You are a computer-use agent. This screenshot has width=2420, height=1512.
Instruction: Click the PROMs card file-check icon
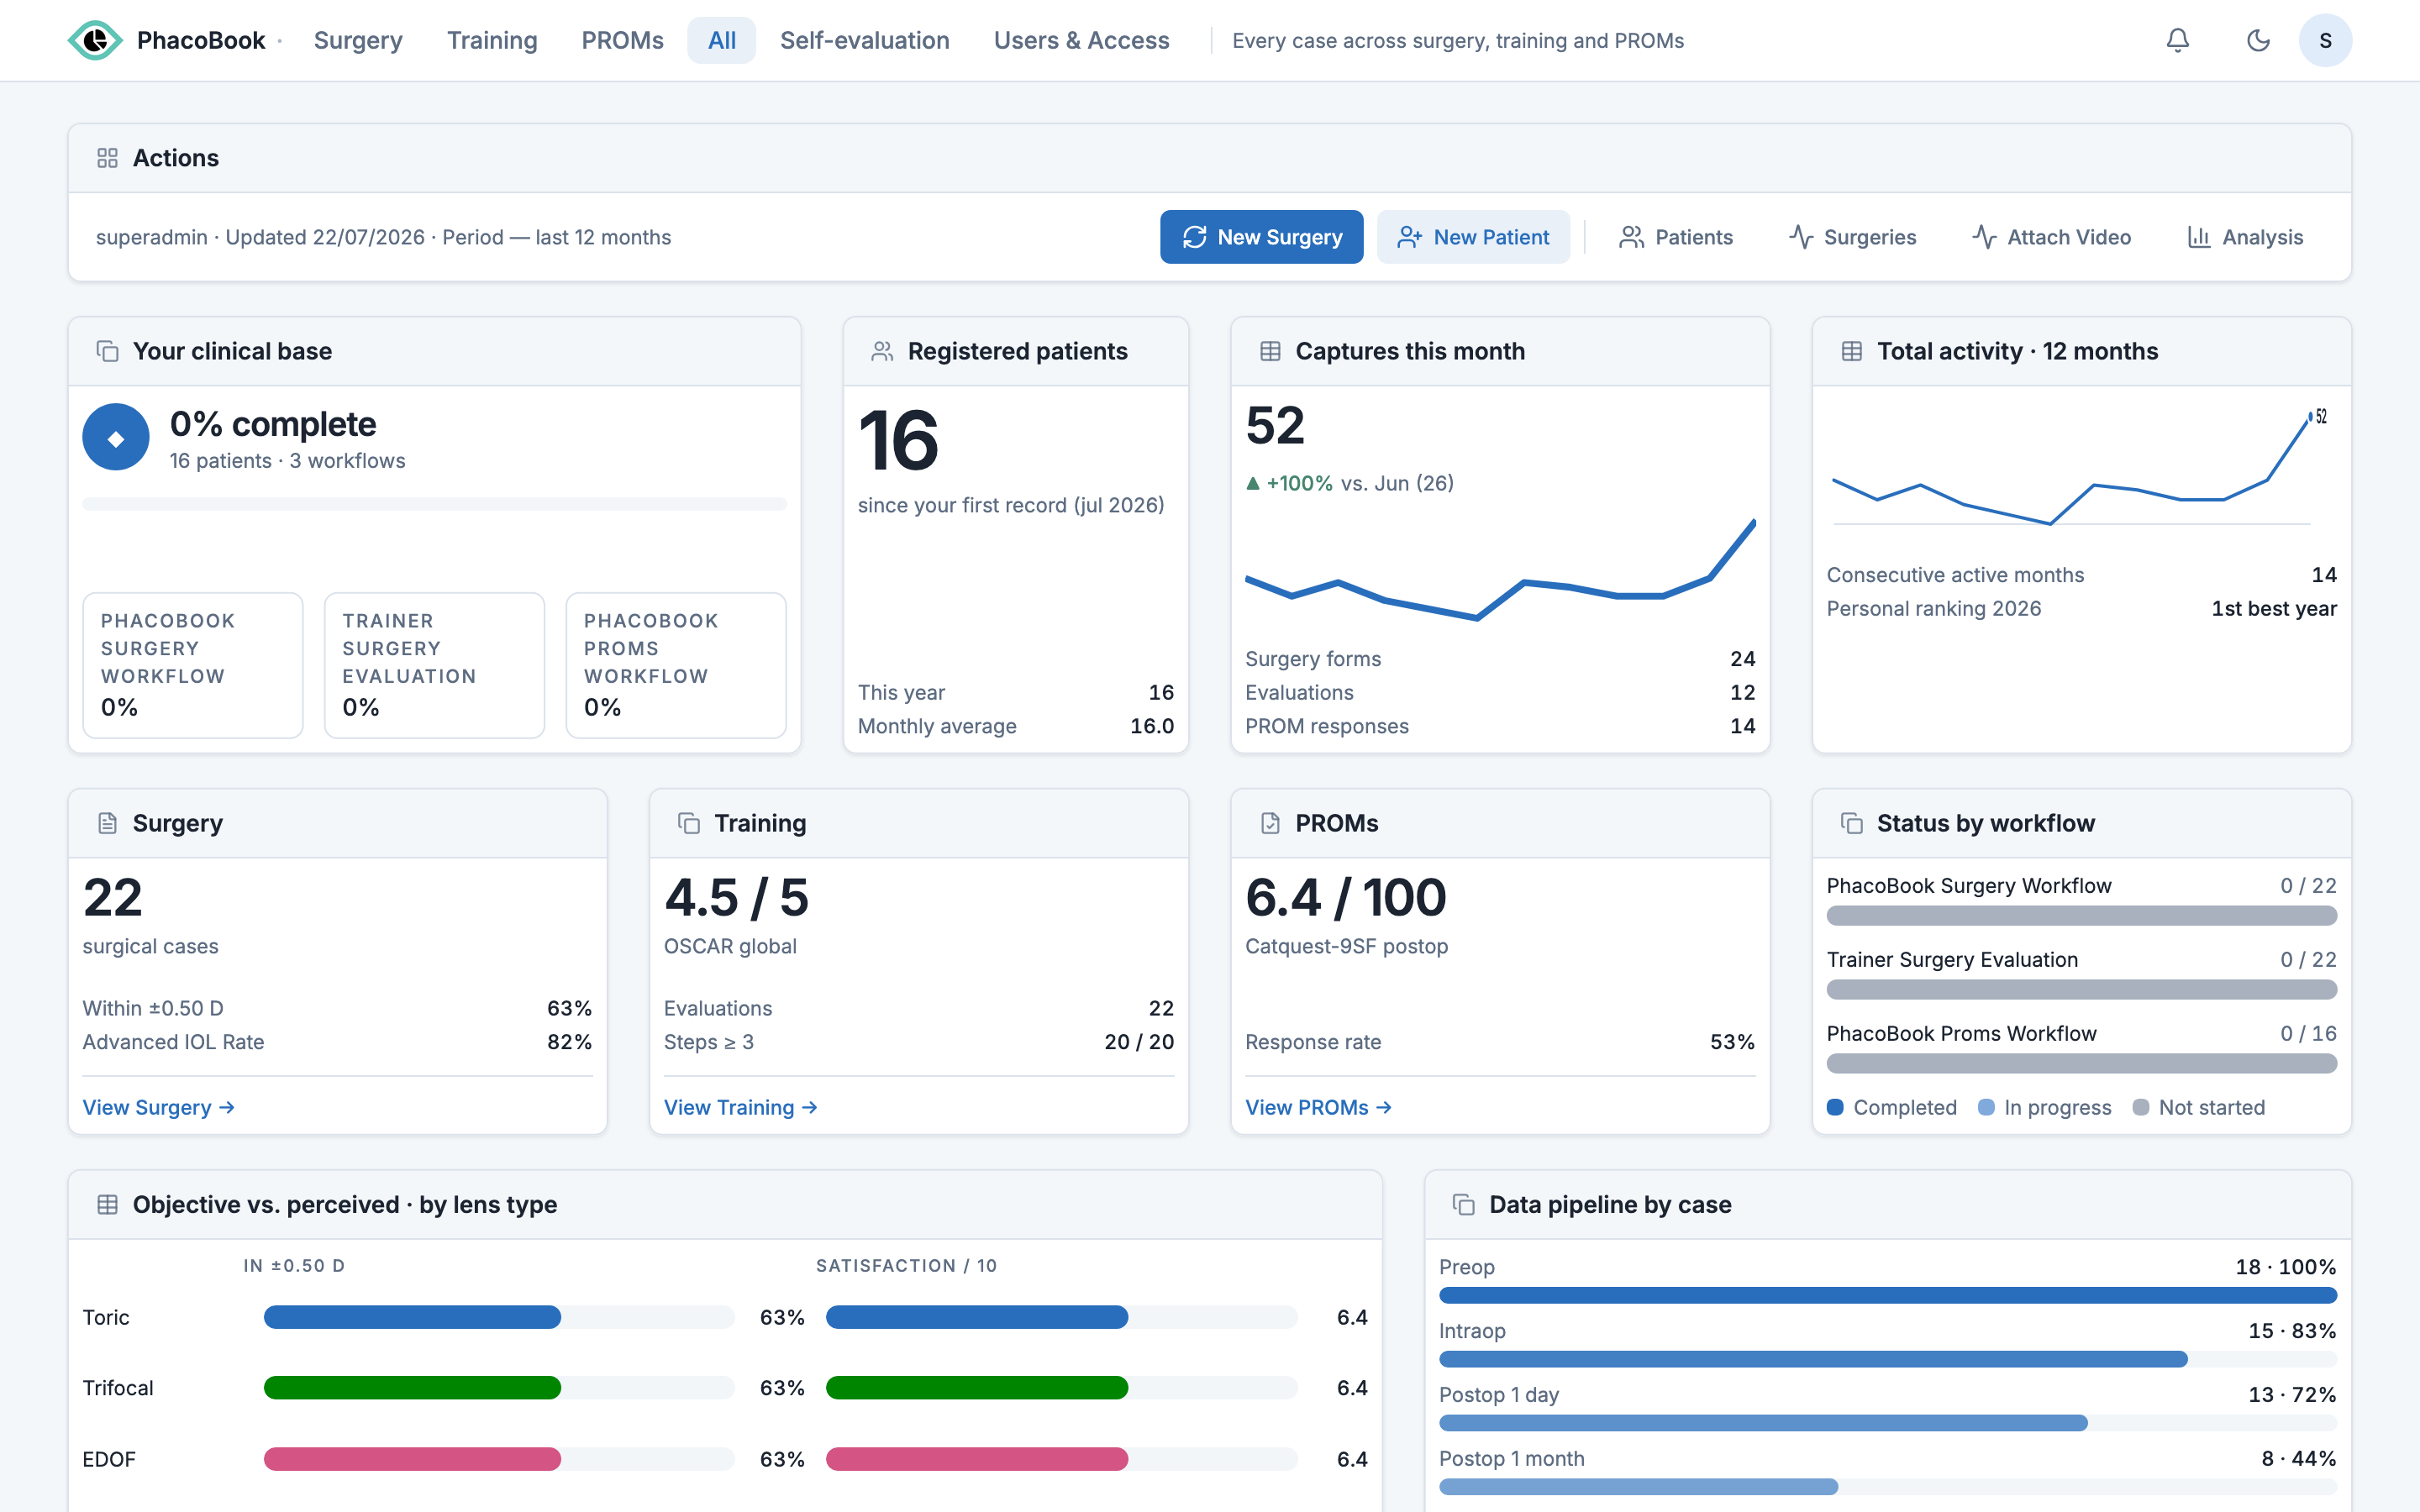[1270, 823]
